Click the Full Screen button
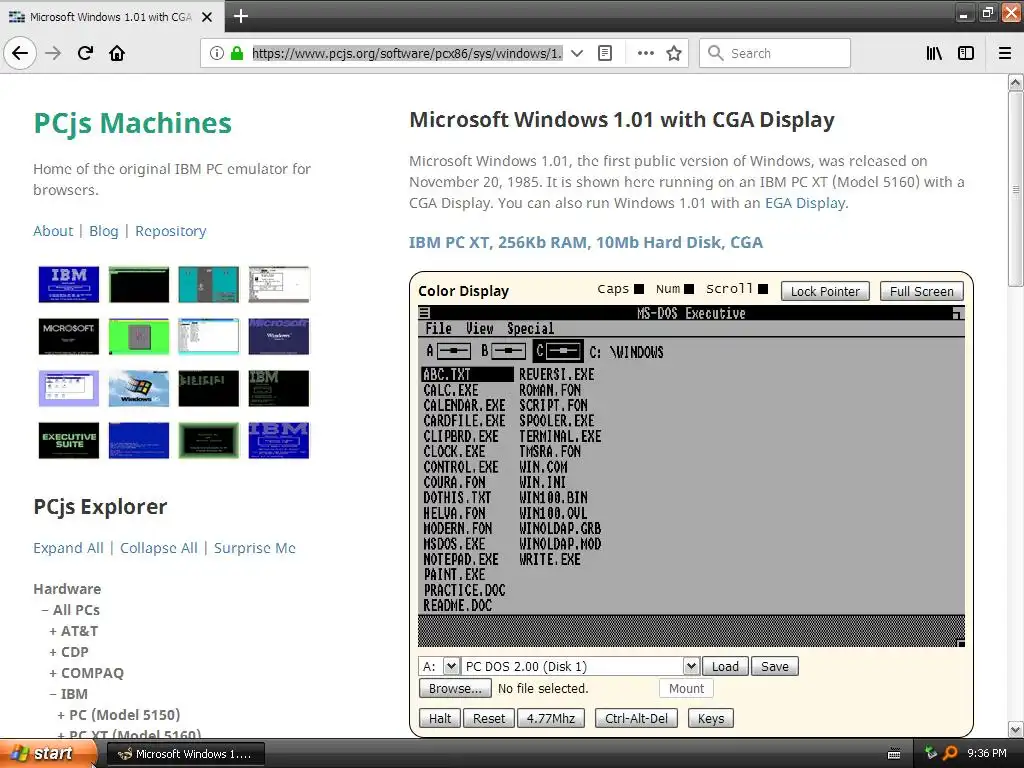The image size is (1024, 768). point(921,291)
